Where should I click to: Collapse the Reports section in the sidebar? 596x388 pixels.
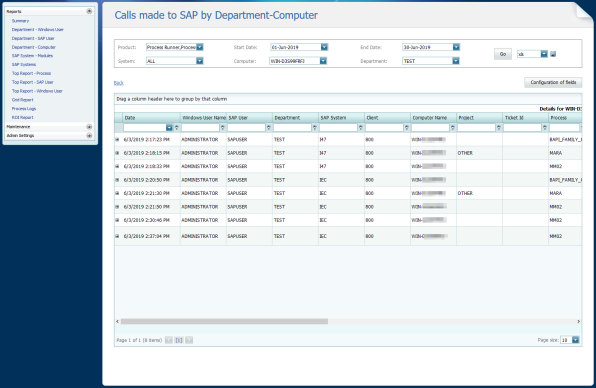[89, 11]
